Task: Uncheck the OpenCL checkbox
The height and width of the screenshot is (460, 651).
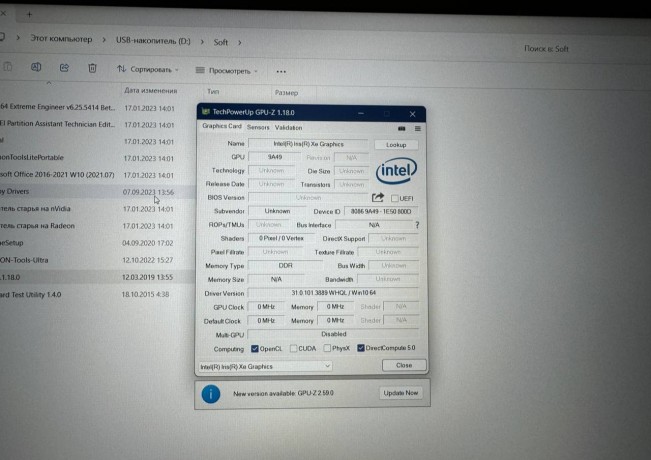Action: tap(255, 348)
